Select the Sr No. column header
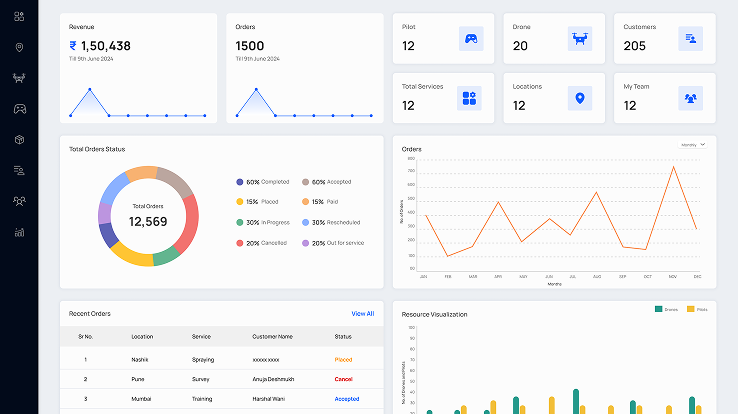This screenshot has width=738, height=414. point(86,337)
